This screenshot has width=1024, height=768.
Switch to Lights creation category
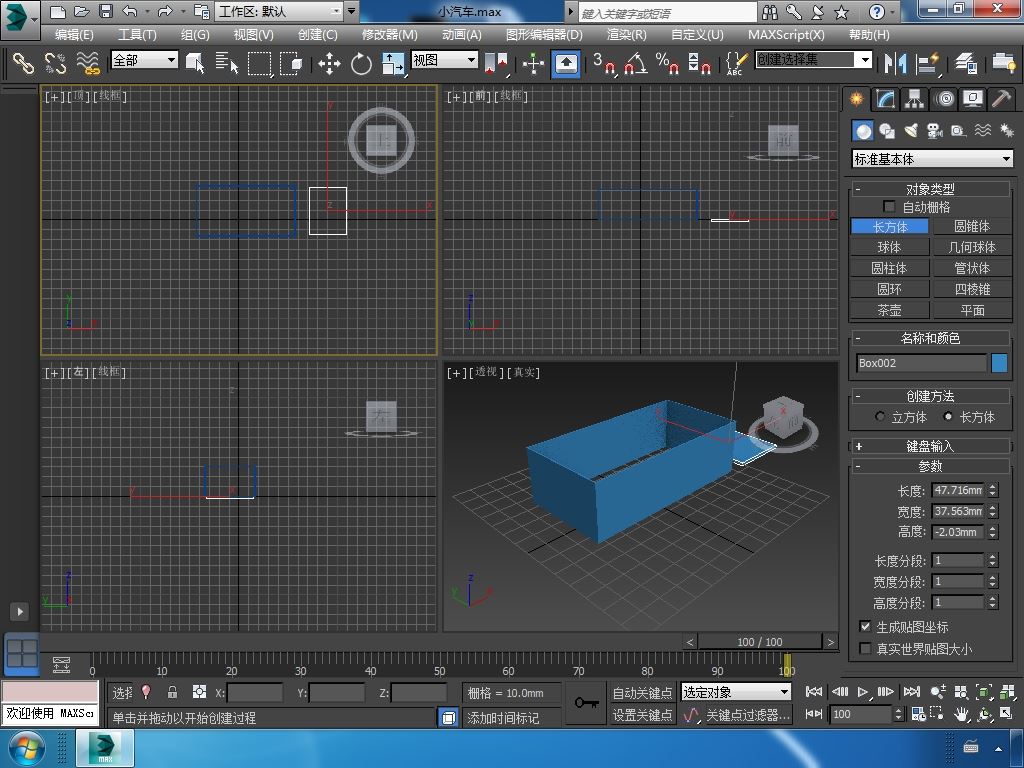911,131
